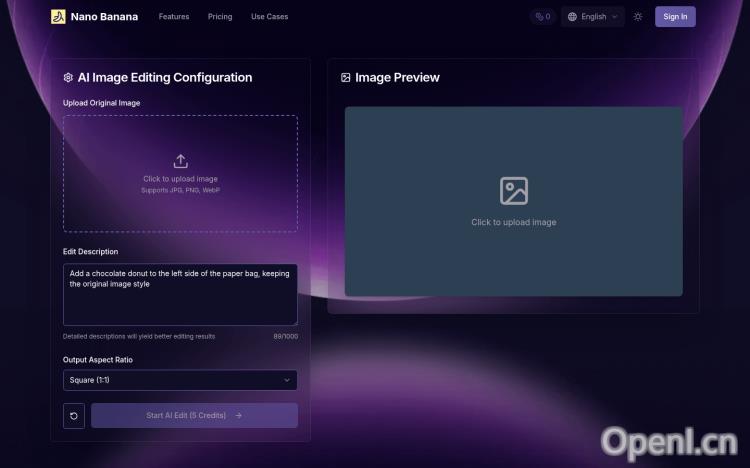
Task: Click the Nano Banana logo icon
Action: [58, 17]
